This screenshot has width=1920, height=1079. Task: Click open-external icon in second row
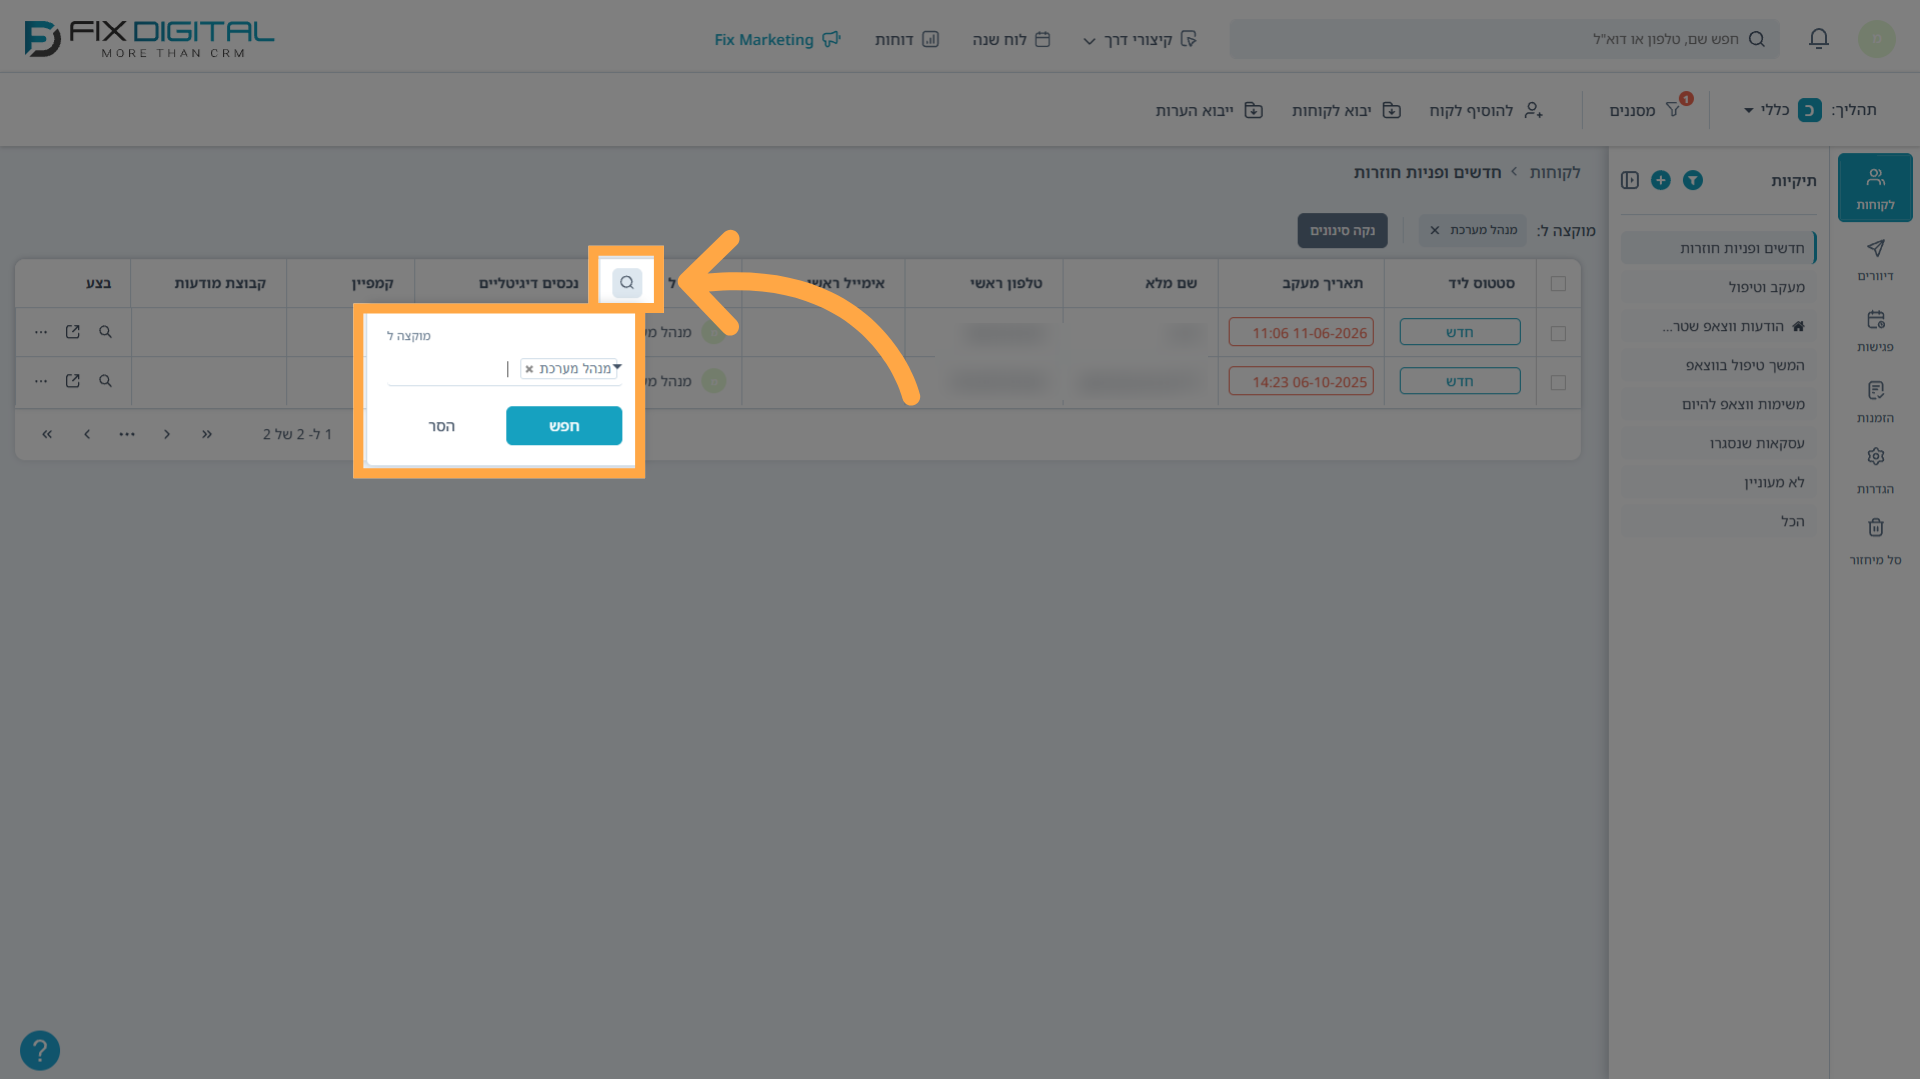72,381
